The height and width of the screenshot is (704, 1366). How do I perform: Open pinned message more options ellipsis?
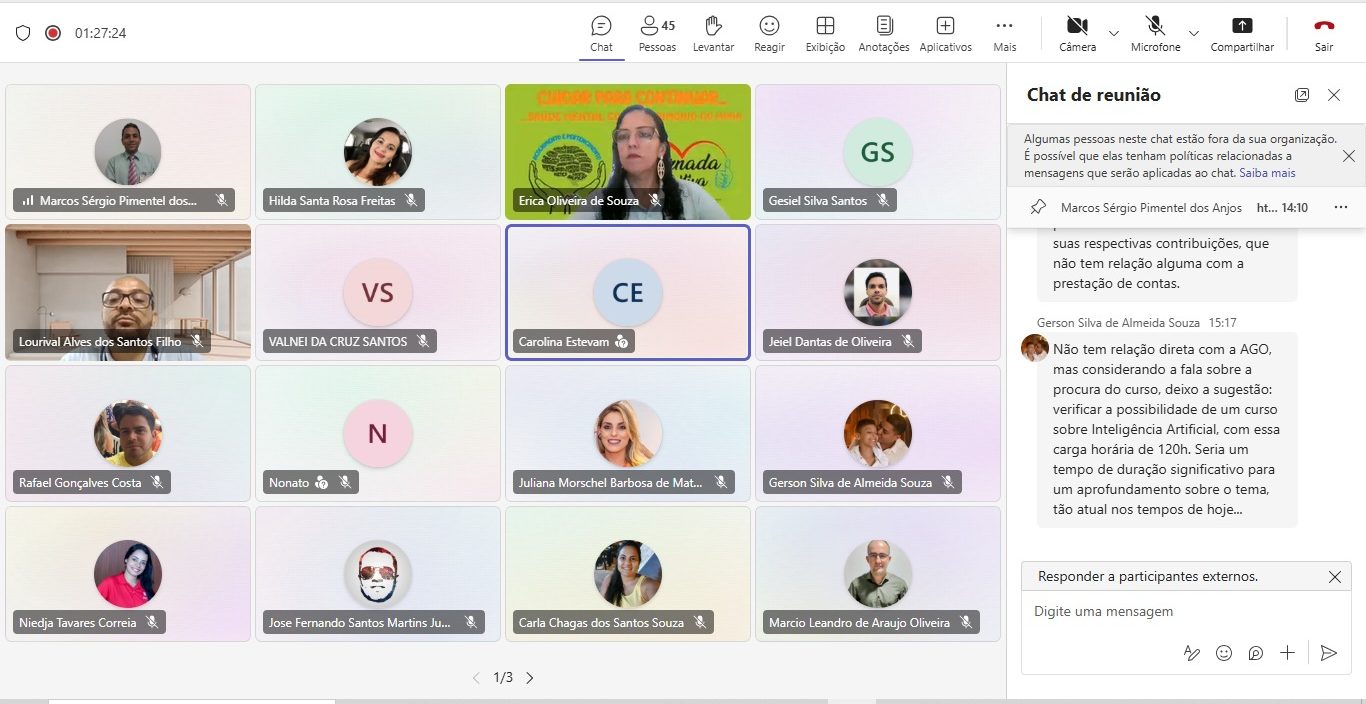pos(1341,207)
